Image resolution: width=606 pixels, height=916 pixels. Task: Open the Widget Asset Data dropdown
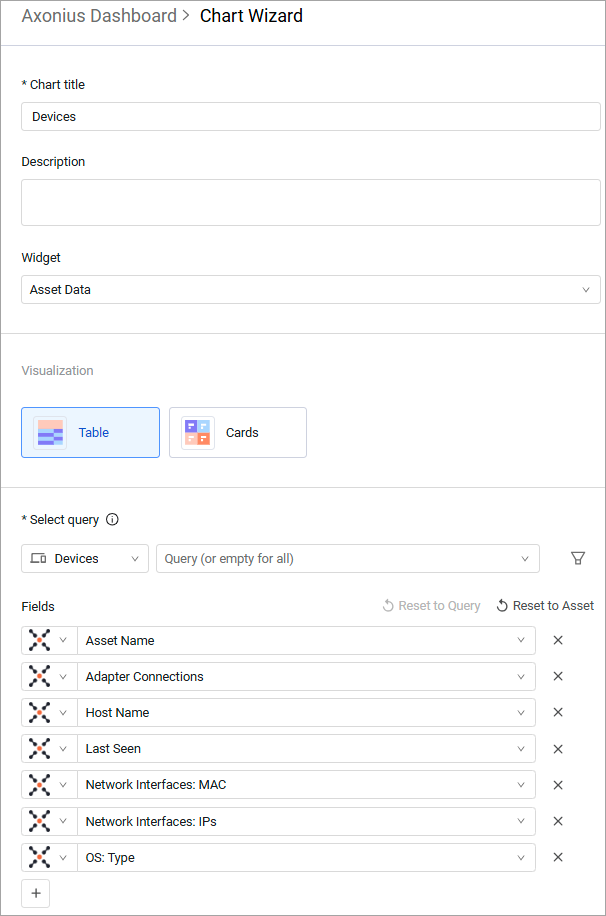[311, 290]
